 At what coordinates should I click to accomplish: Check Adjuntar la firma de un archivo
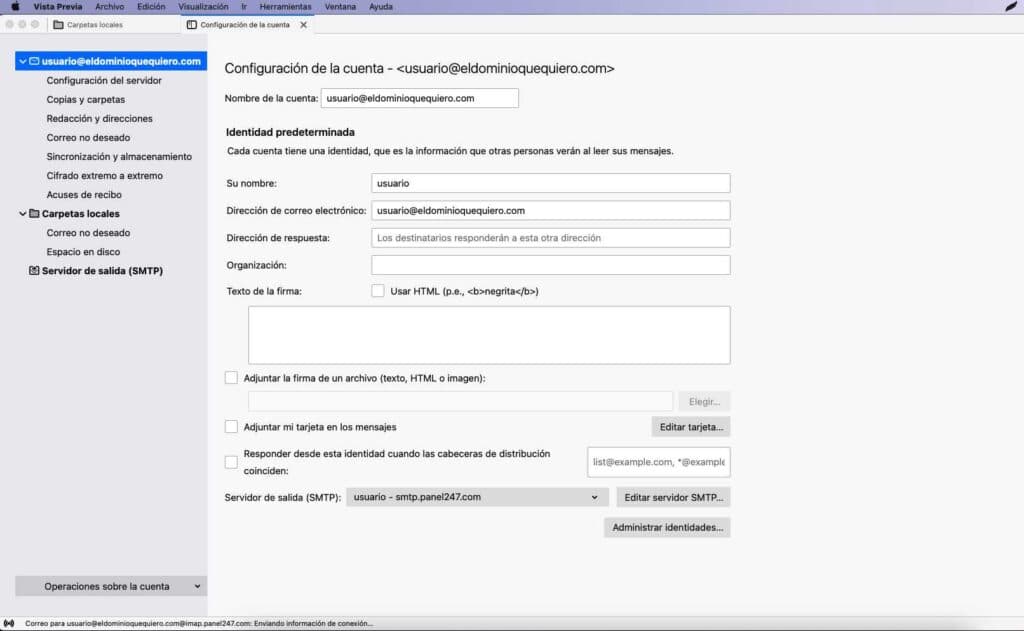[x=232, y=378]
